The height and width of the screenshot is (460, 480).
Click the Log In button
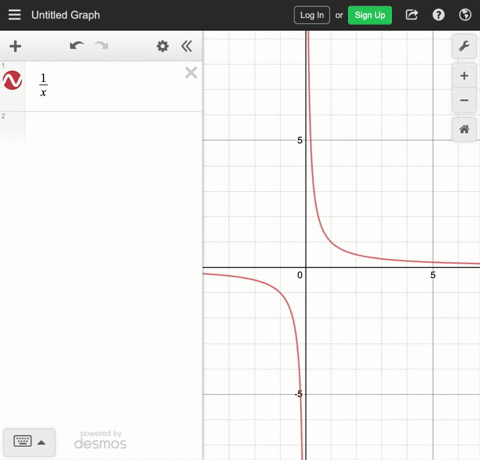312,15
